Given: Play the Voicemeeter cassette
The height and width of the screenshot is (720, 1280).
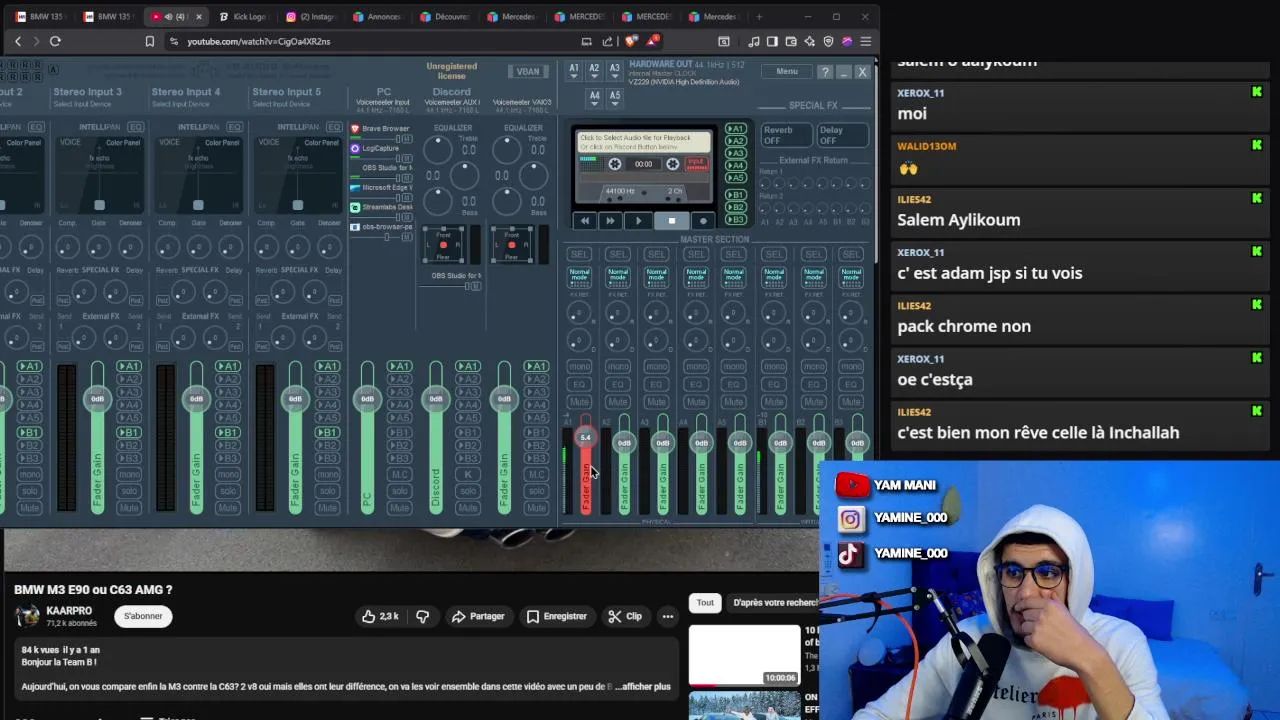Looking at the screenshot, I should click(x=639, y=221).
